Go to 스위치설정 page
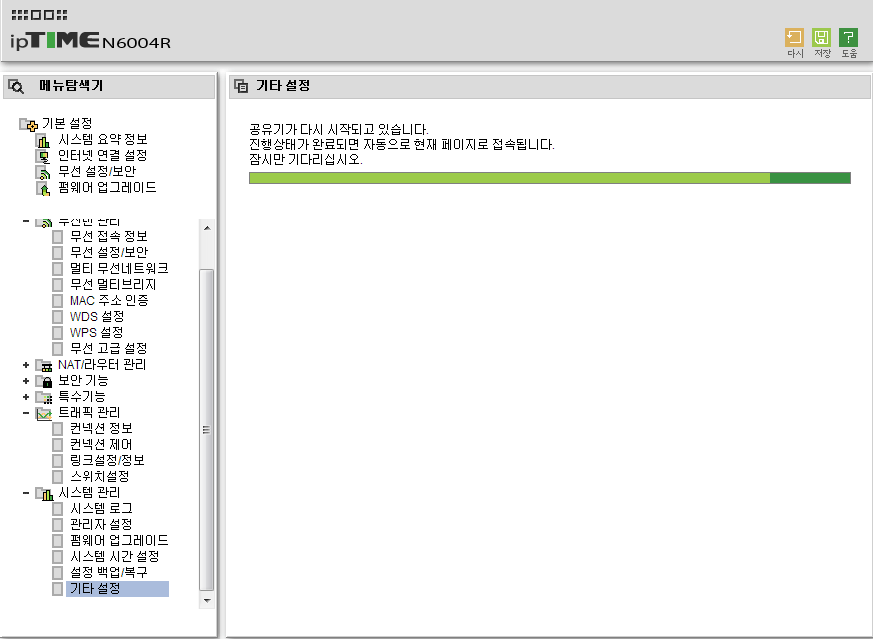This screenshot has height=639, width=873. coord(100,476)
